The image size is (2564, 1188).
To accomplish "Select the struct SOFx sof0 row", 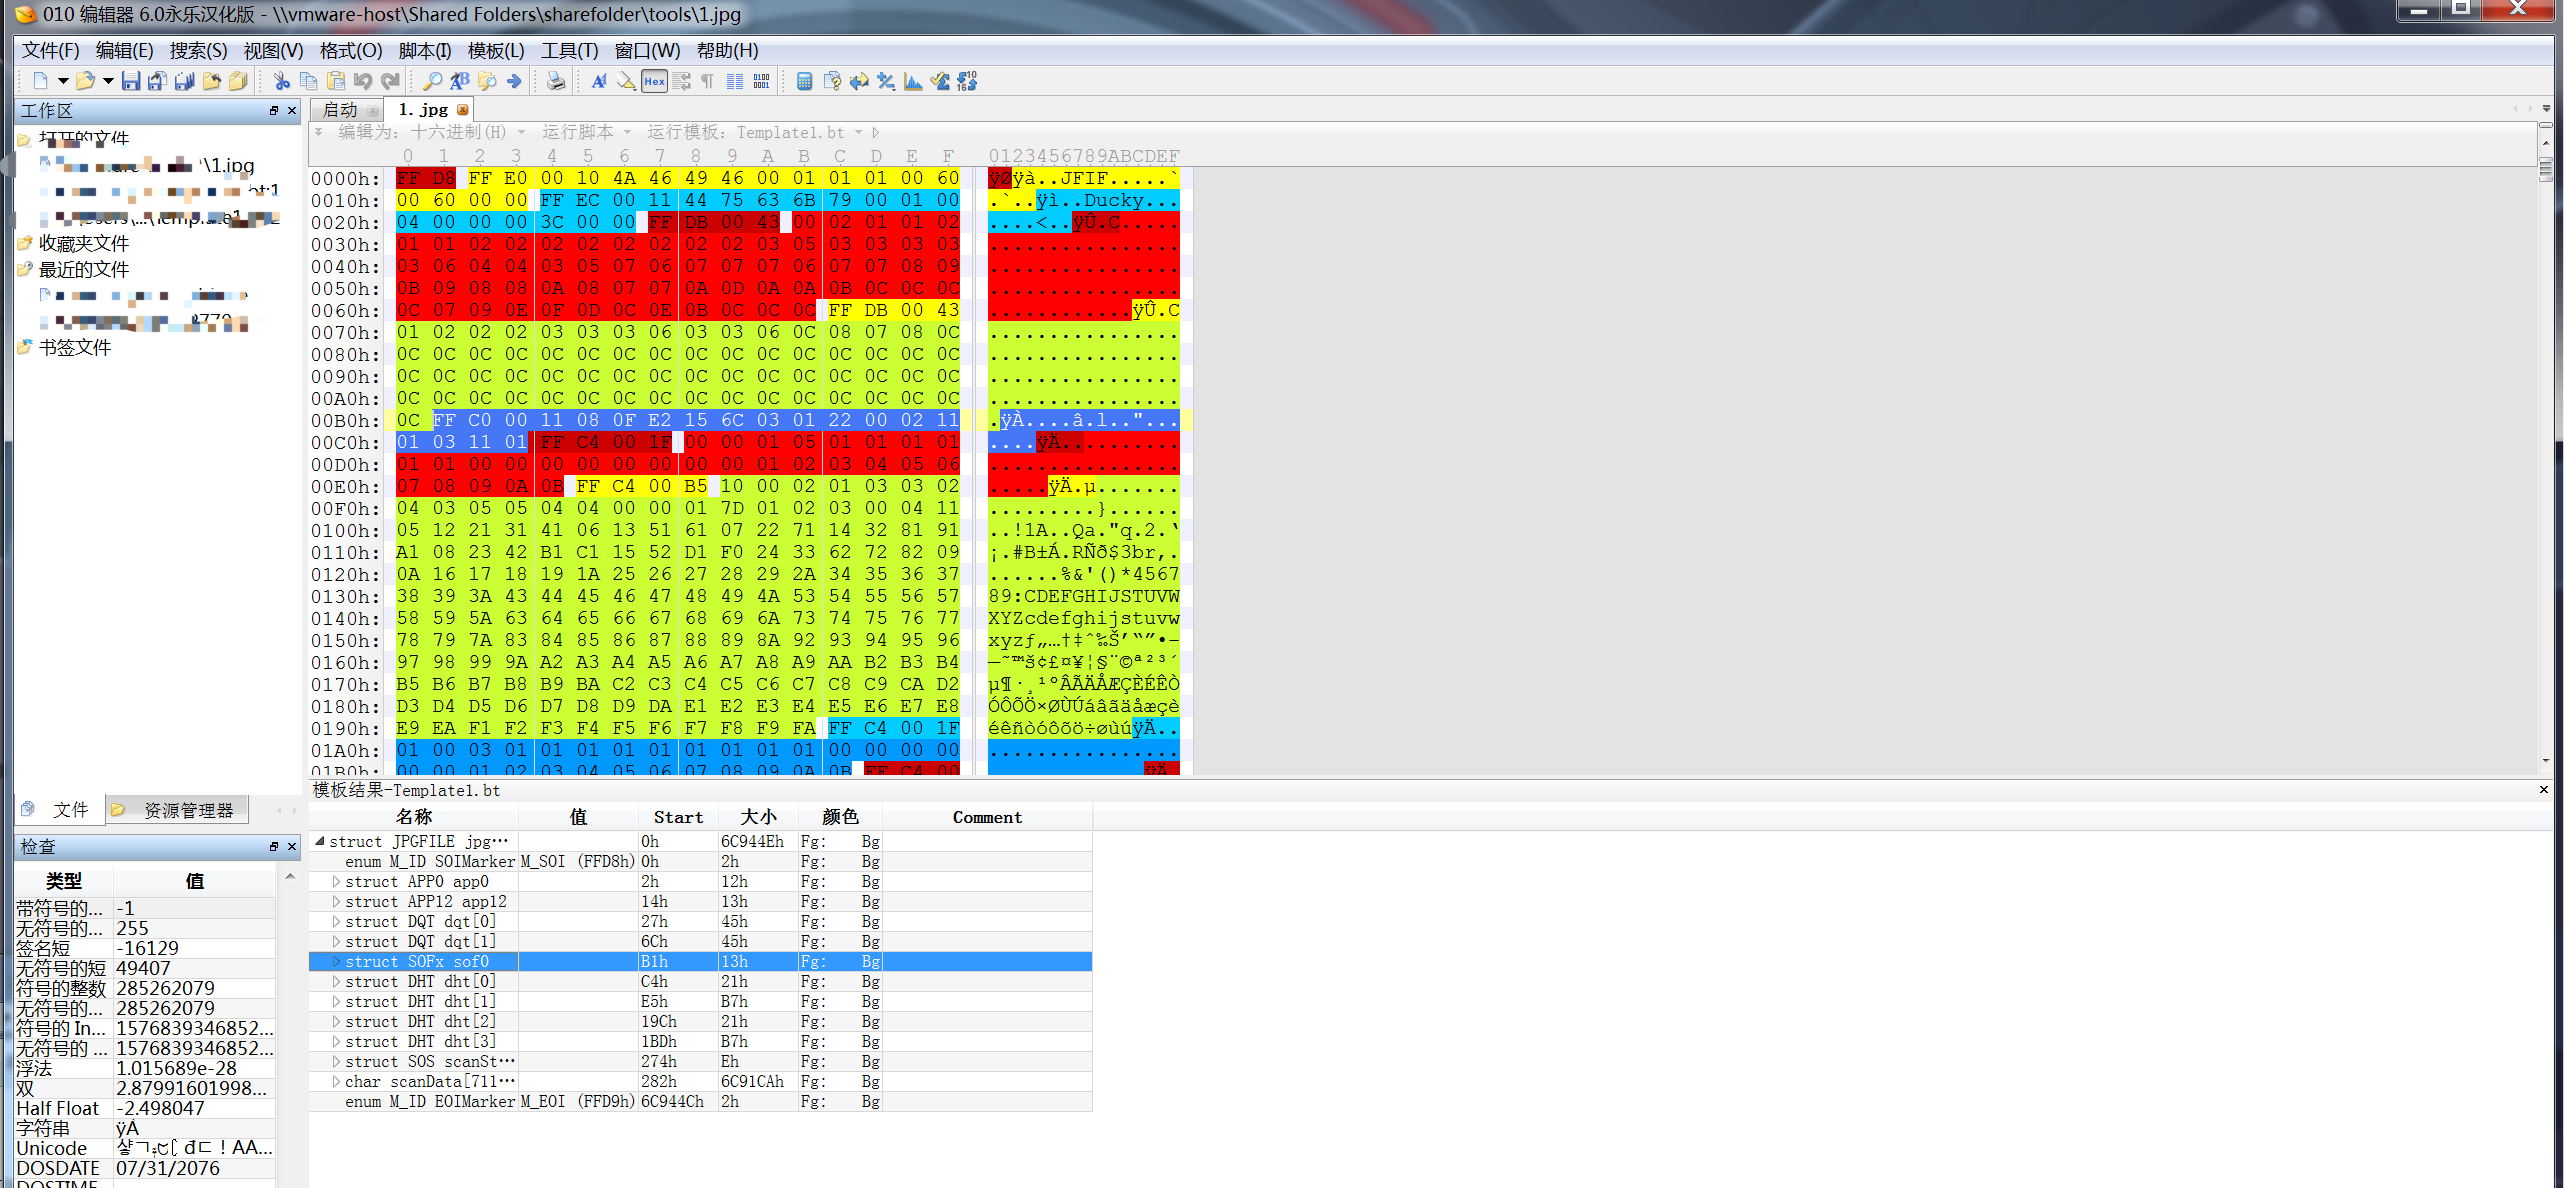I will [x=417, y=961].
